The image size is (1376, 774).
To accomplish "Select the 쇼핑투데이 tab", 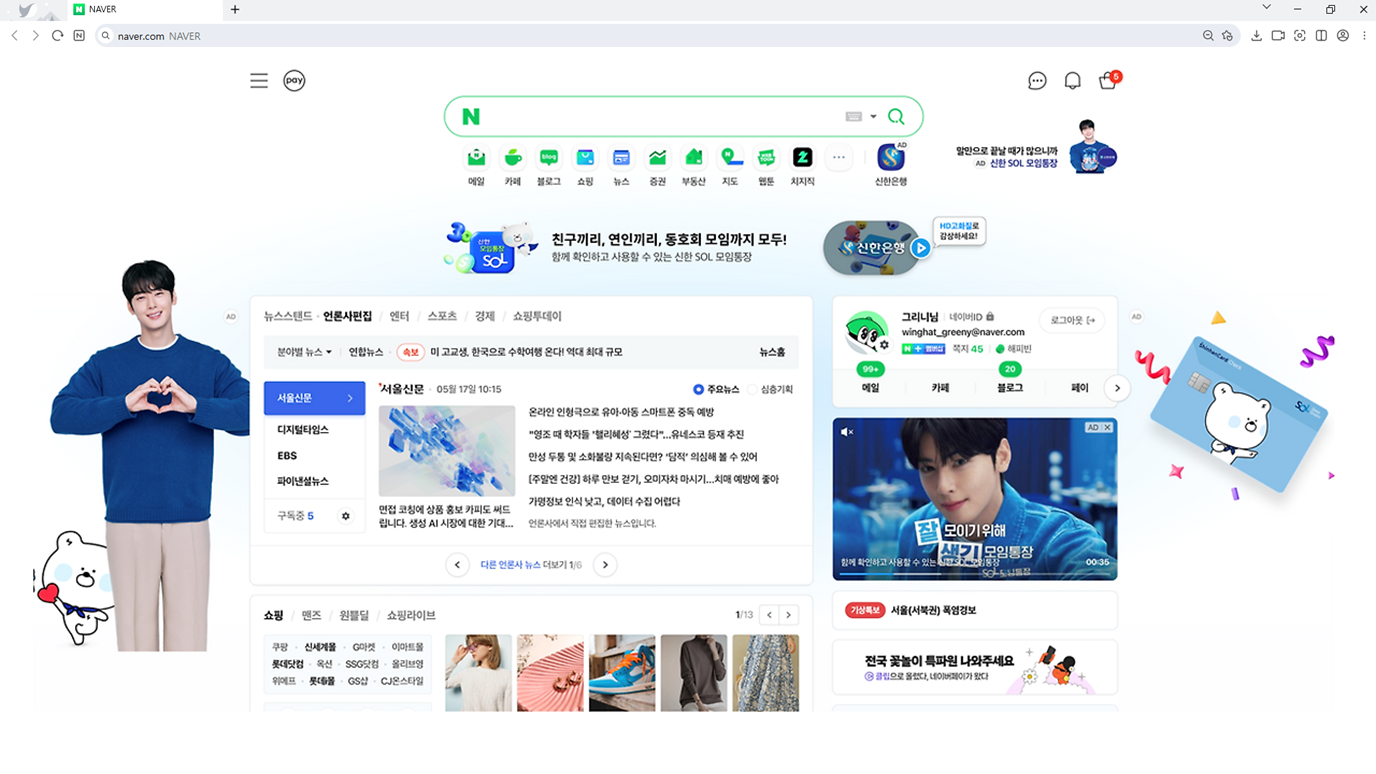I will (x=537, y=316).
